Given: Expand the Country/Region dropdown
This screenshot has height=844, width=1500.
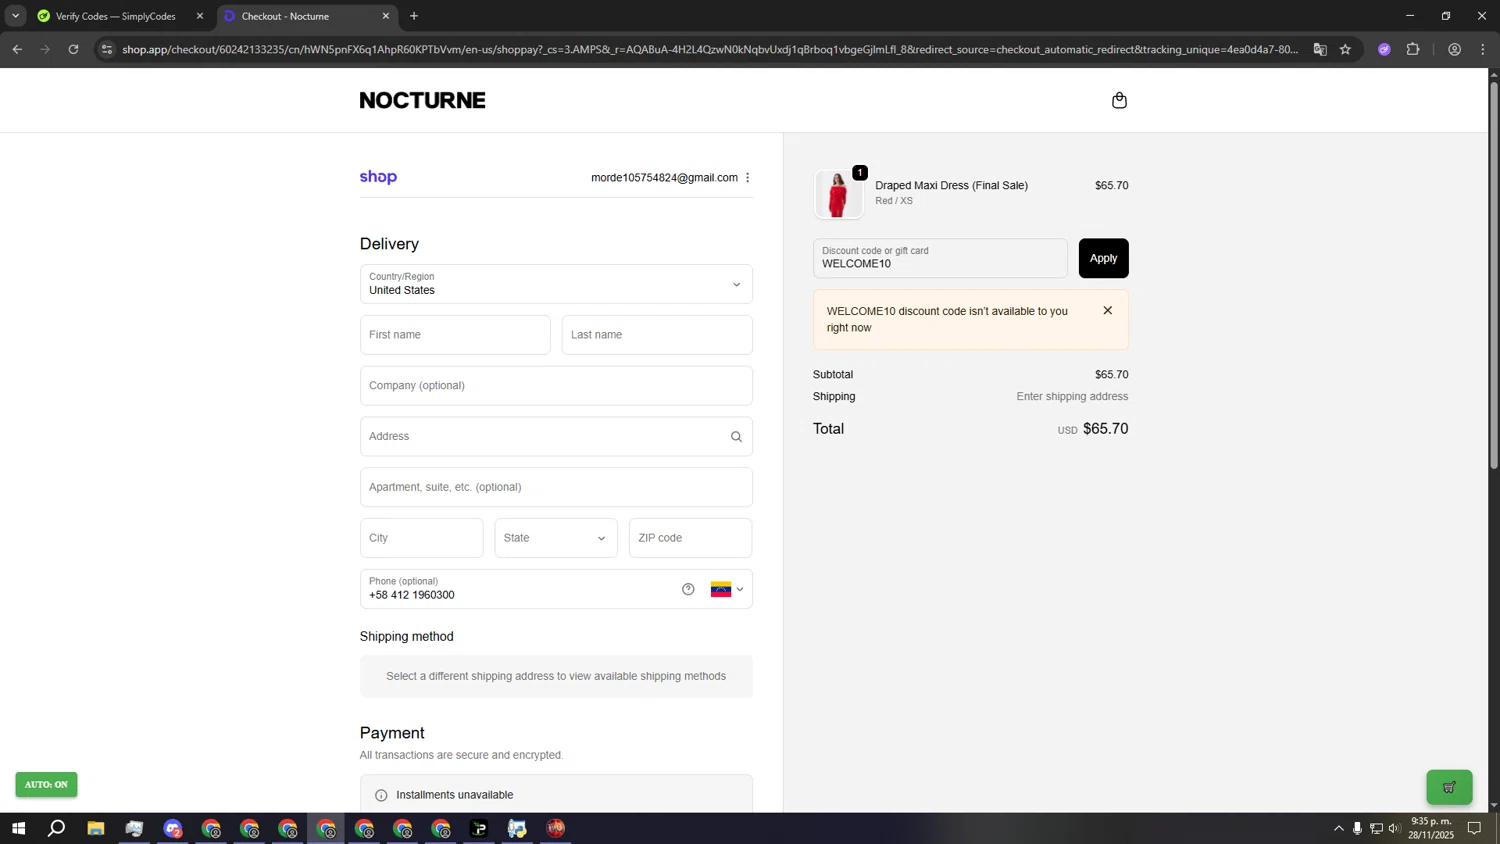Looking at the screenshot, I should [556, 284].
